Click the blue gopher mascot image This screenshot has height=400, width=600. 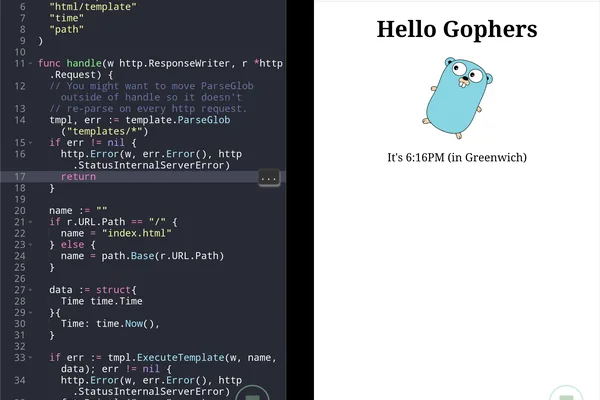(457, 98)
